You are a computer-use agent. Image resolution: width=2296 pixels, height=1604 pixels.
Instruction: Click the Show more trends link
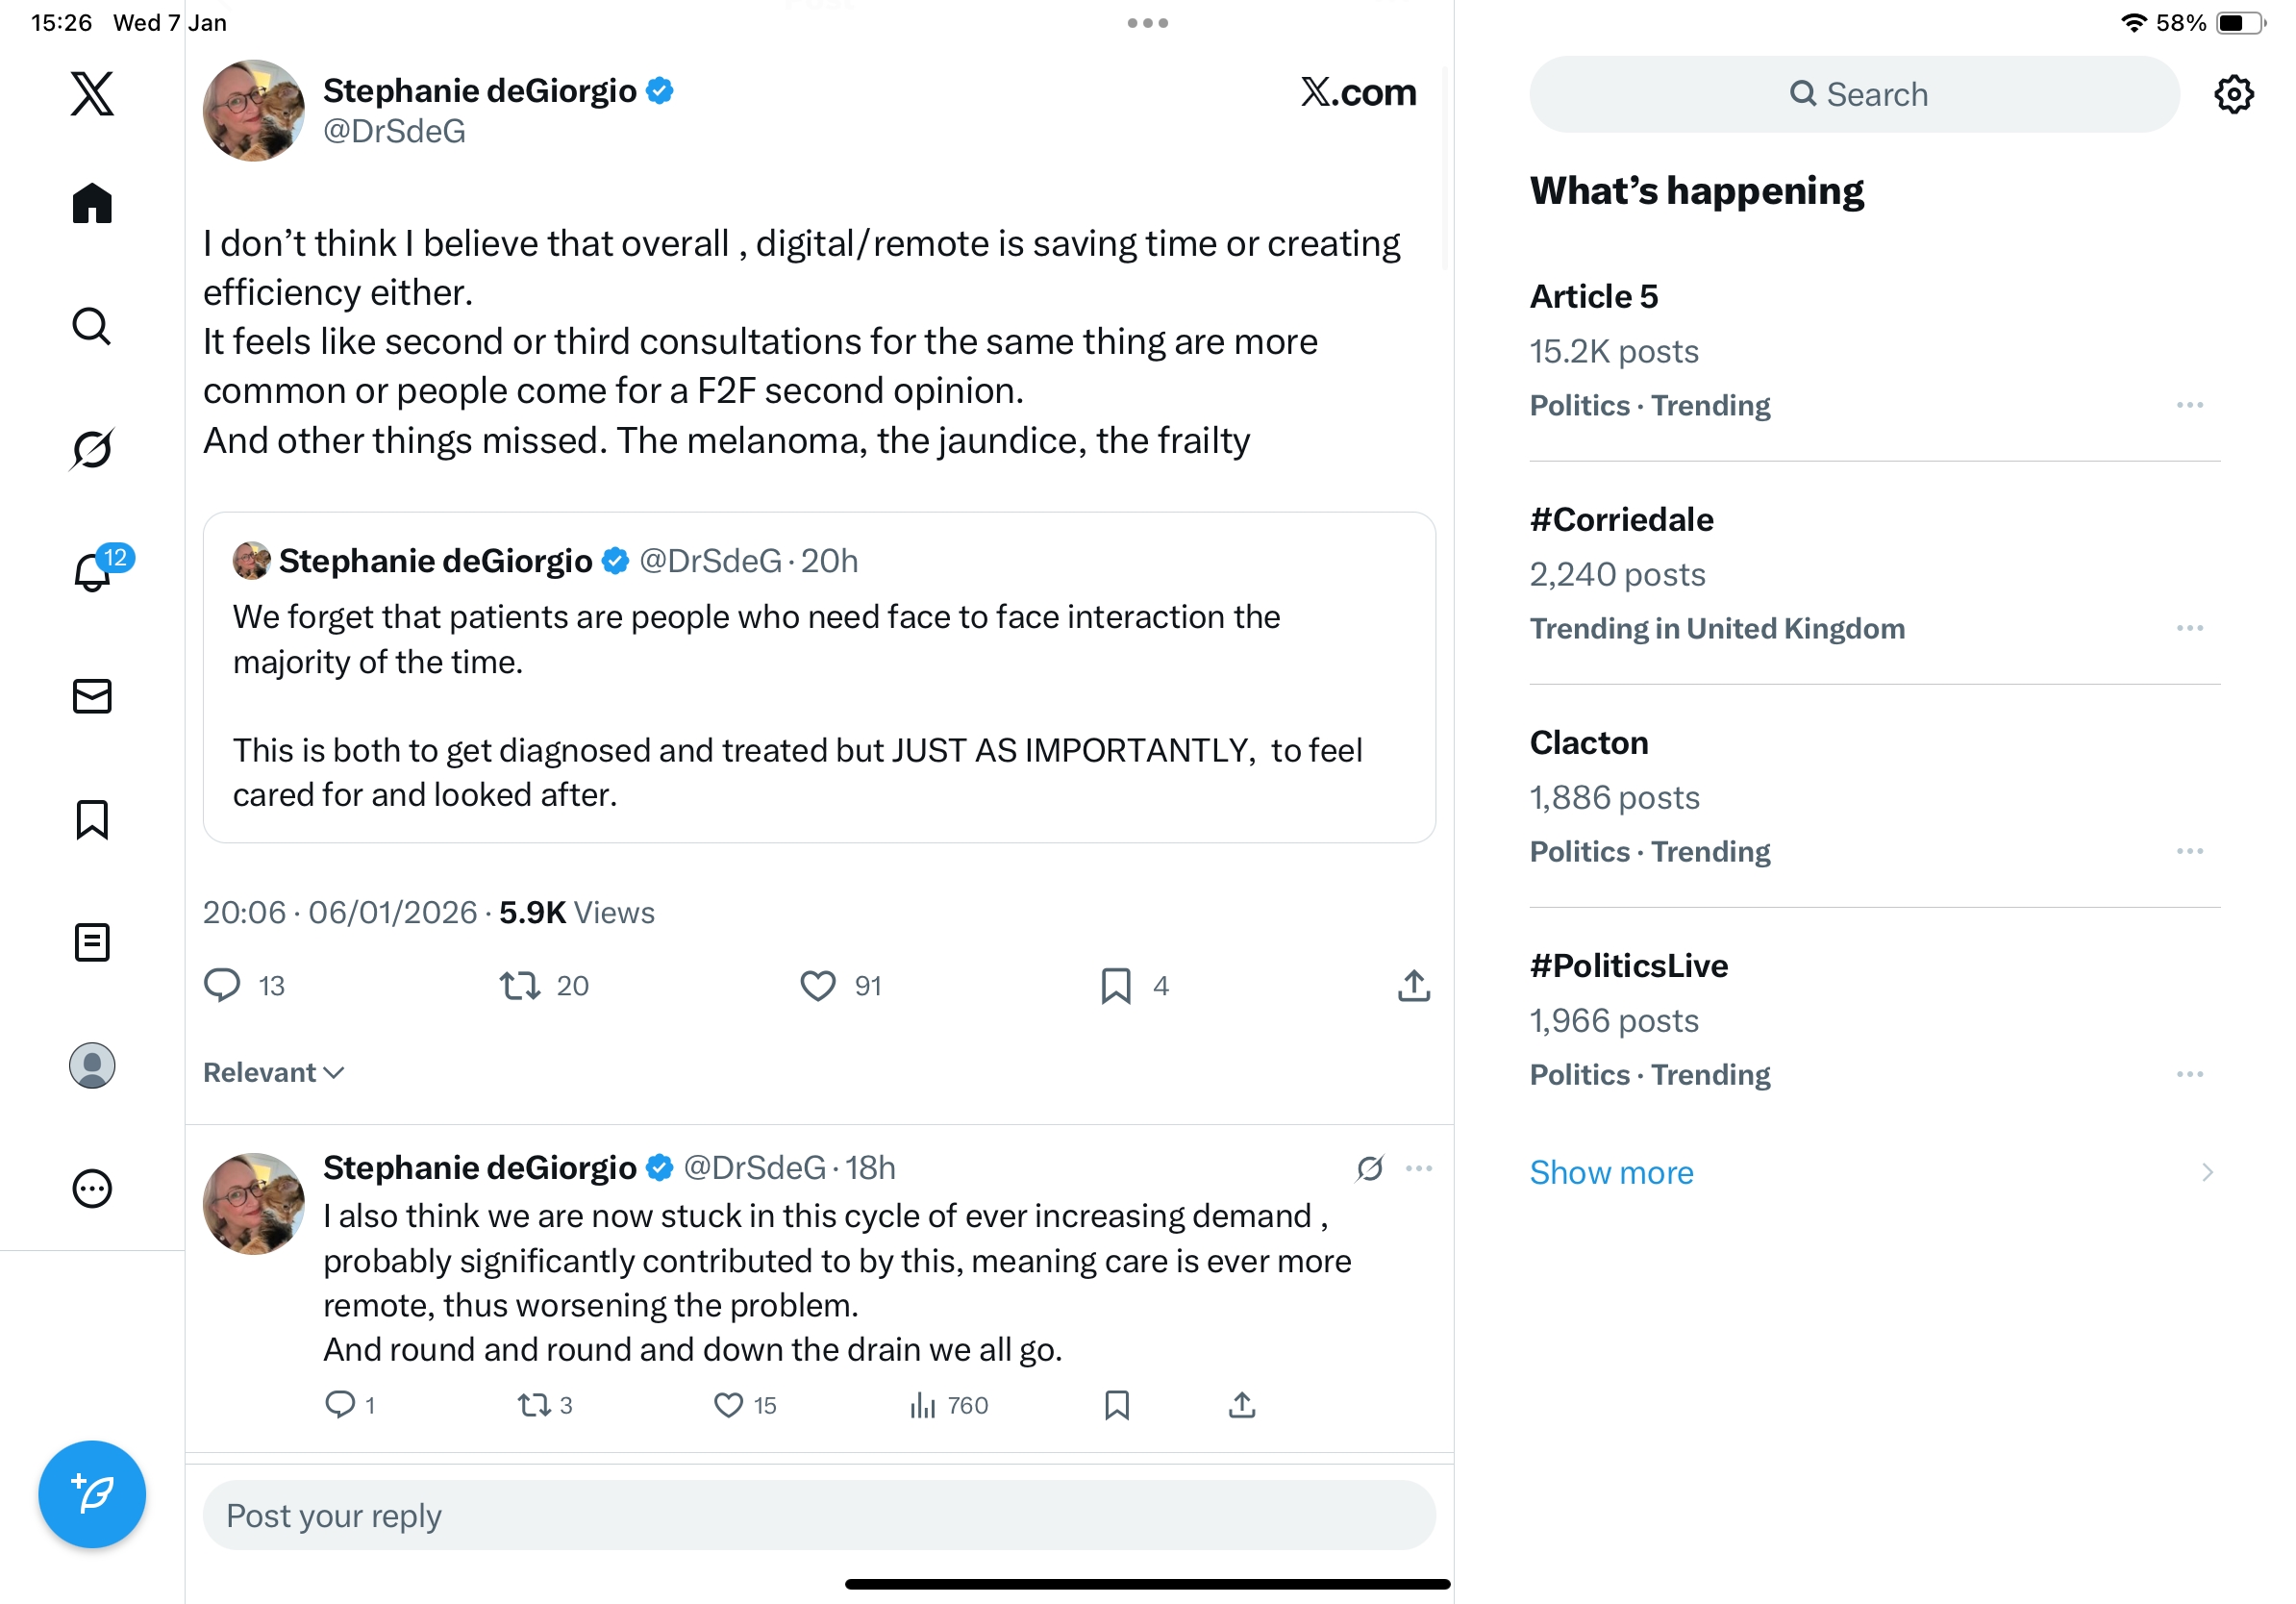pos(1611,1172)
